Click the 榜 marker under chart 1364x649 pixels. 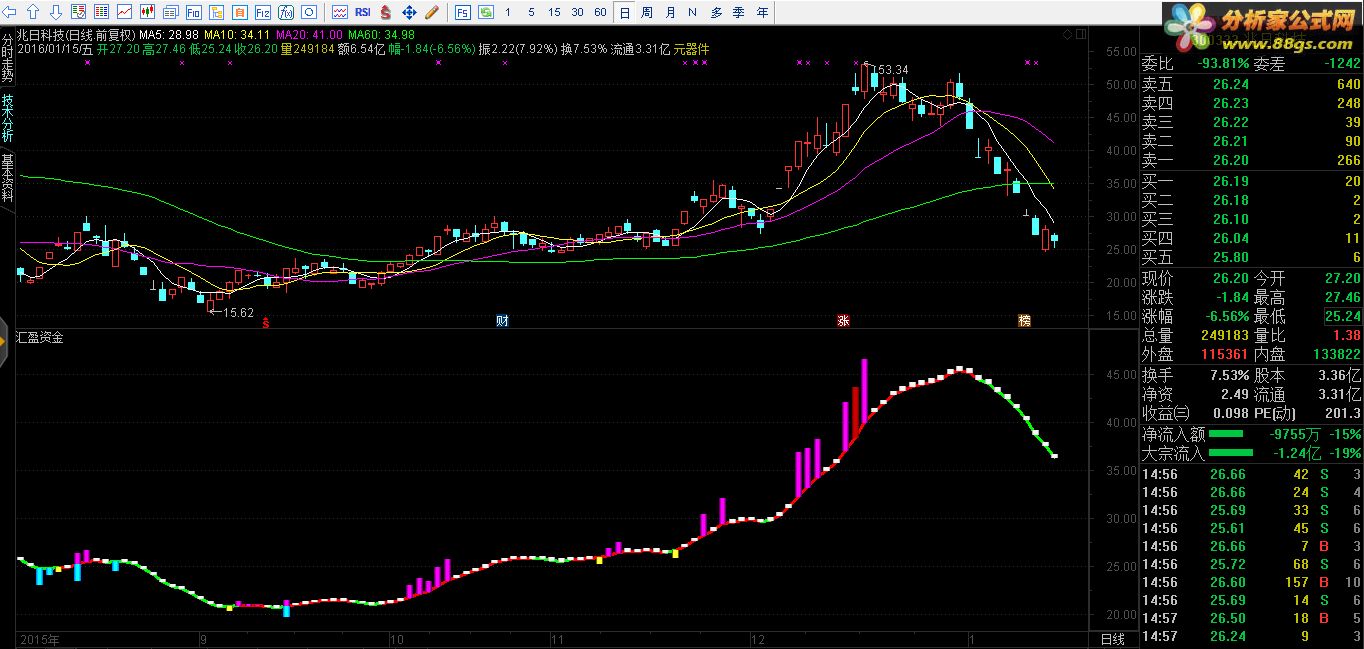(x=1024, y=321)
